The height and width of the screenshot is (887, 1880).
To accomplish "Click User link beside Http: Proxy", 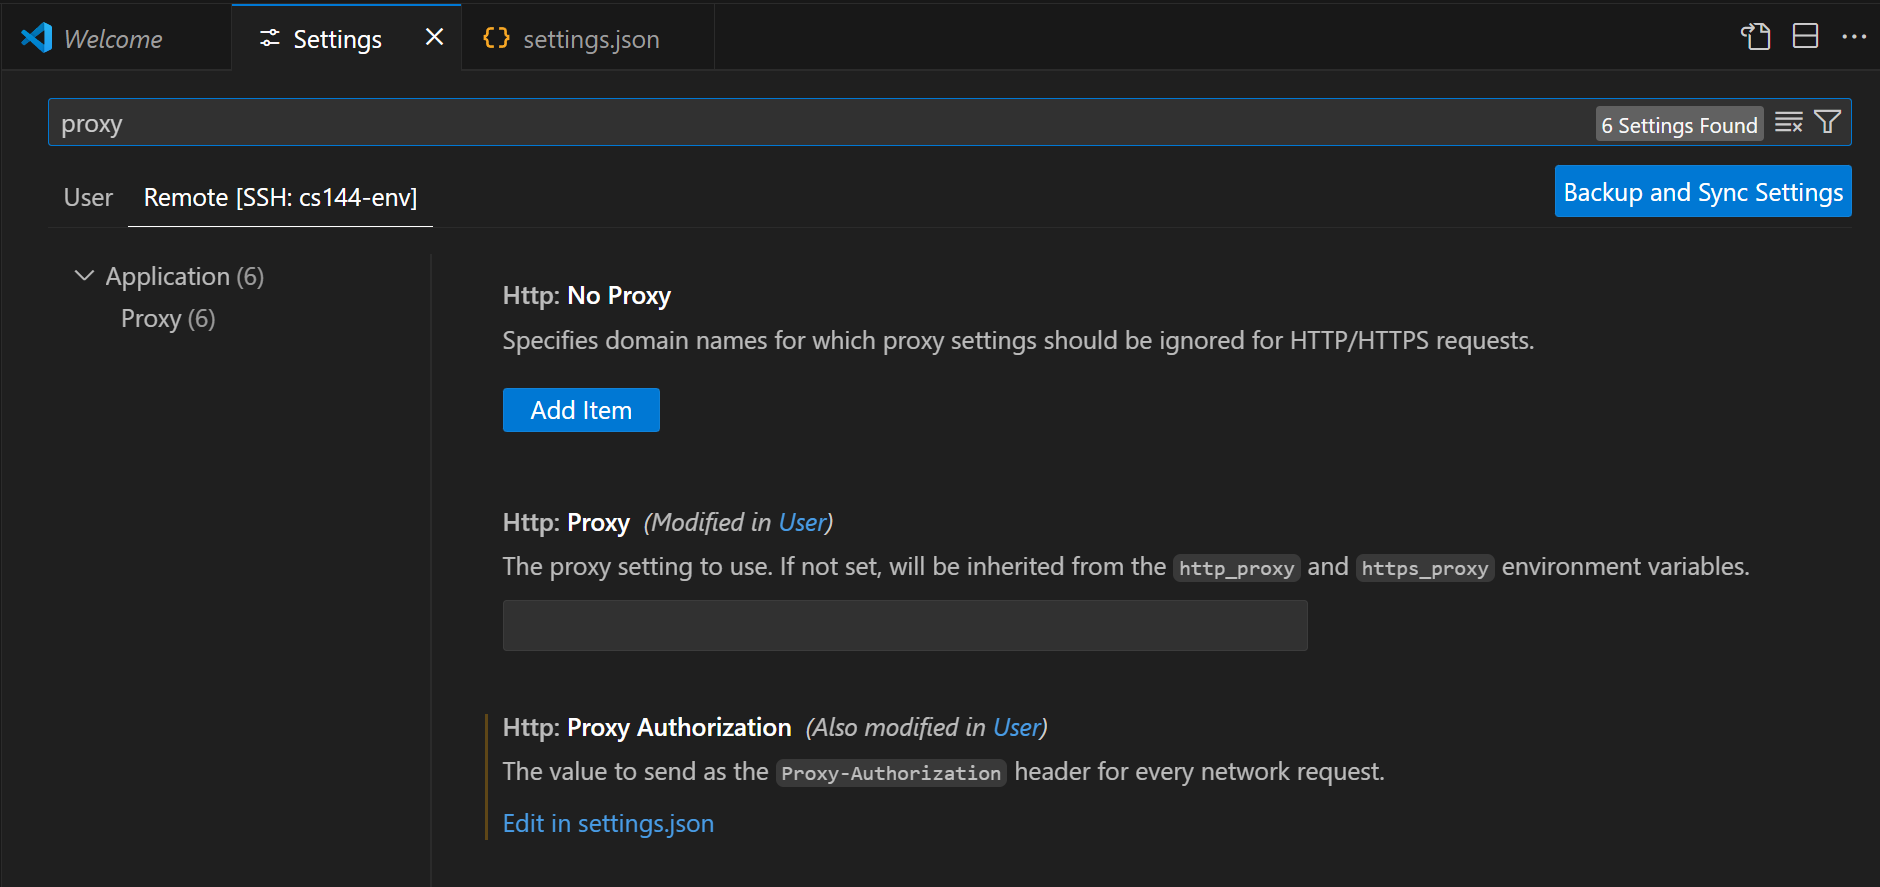I will [x=802, y=523].
